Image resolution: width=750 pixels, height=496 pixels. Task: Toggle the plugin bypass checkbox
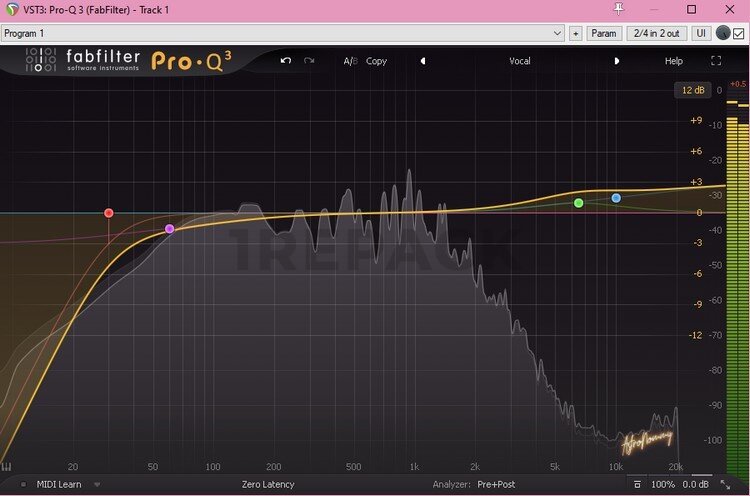click(739, 33)
